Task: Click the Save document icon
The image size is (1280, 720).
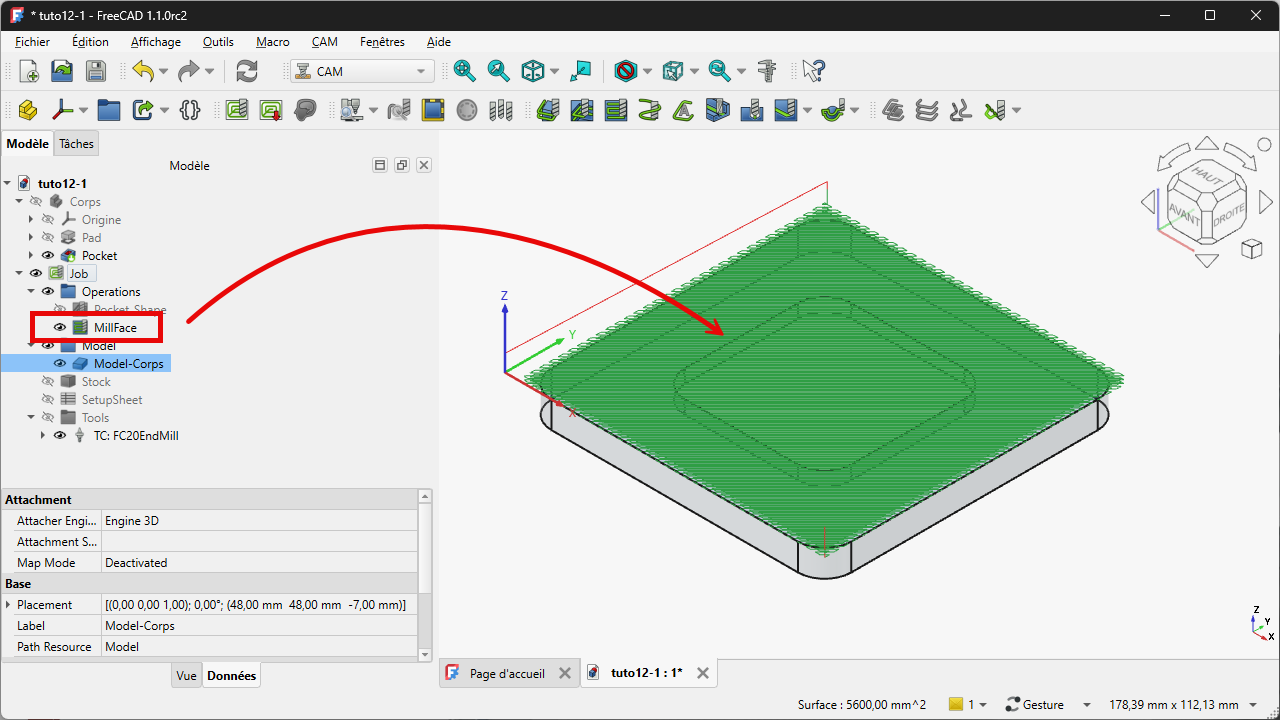Action: click(x=95, y=71)
